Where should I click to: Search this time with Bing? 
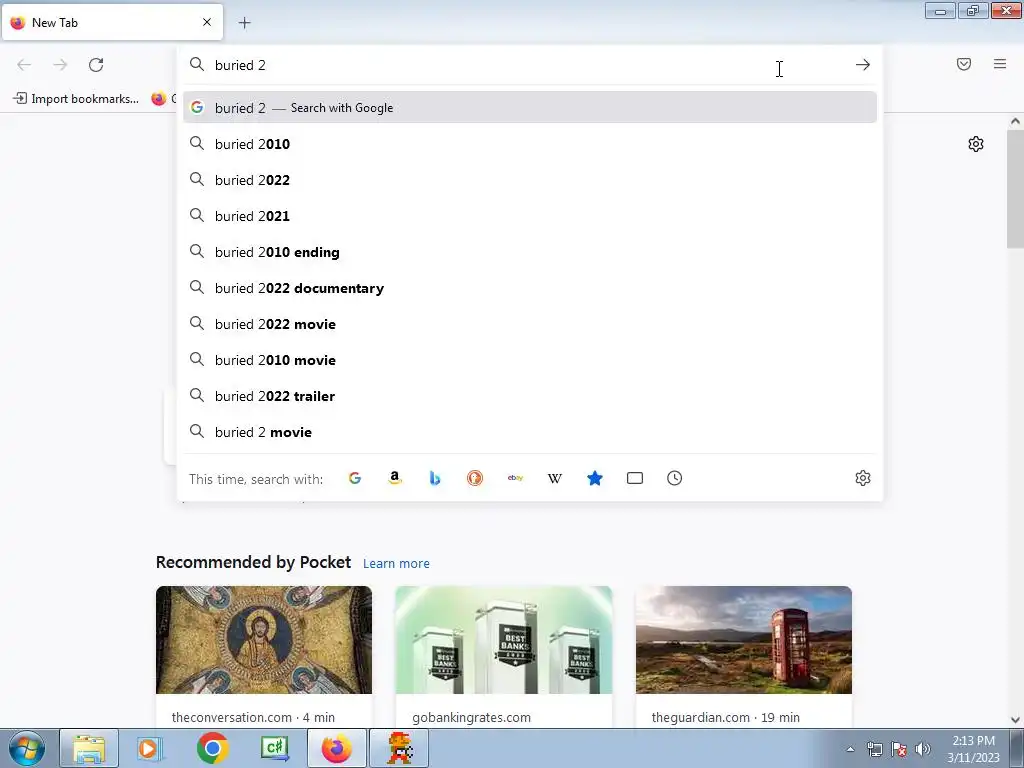(x=435, y=478)
